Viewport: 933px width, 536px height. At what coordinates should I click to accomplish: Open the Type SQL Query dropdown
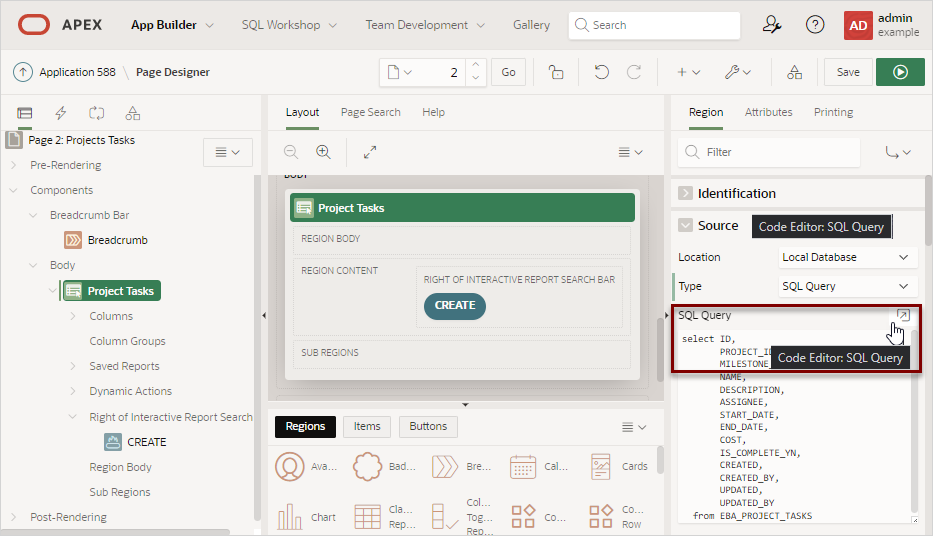click(x=847, y=286)
